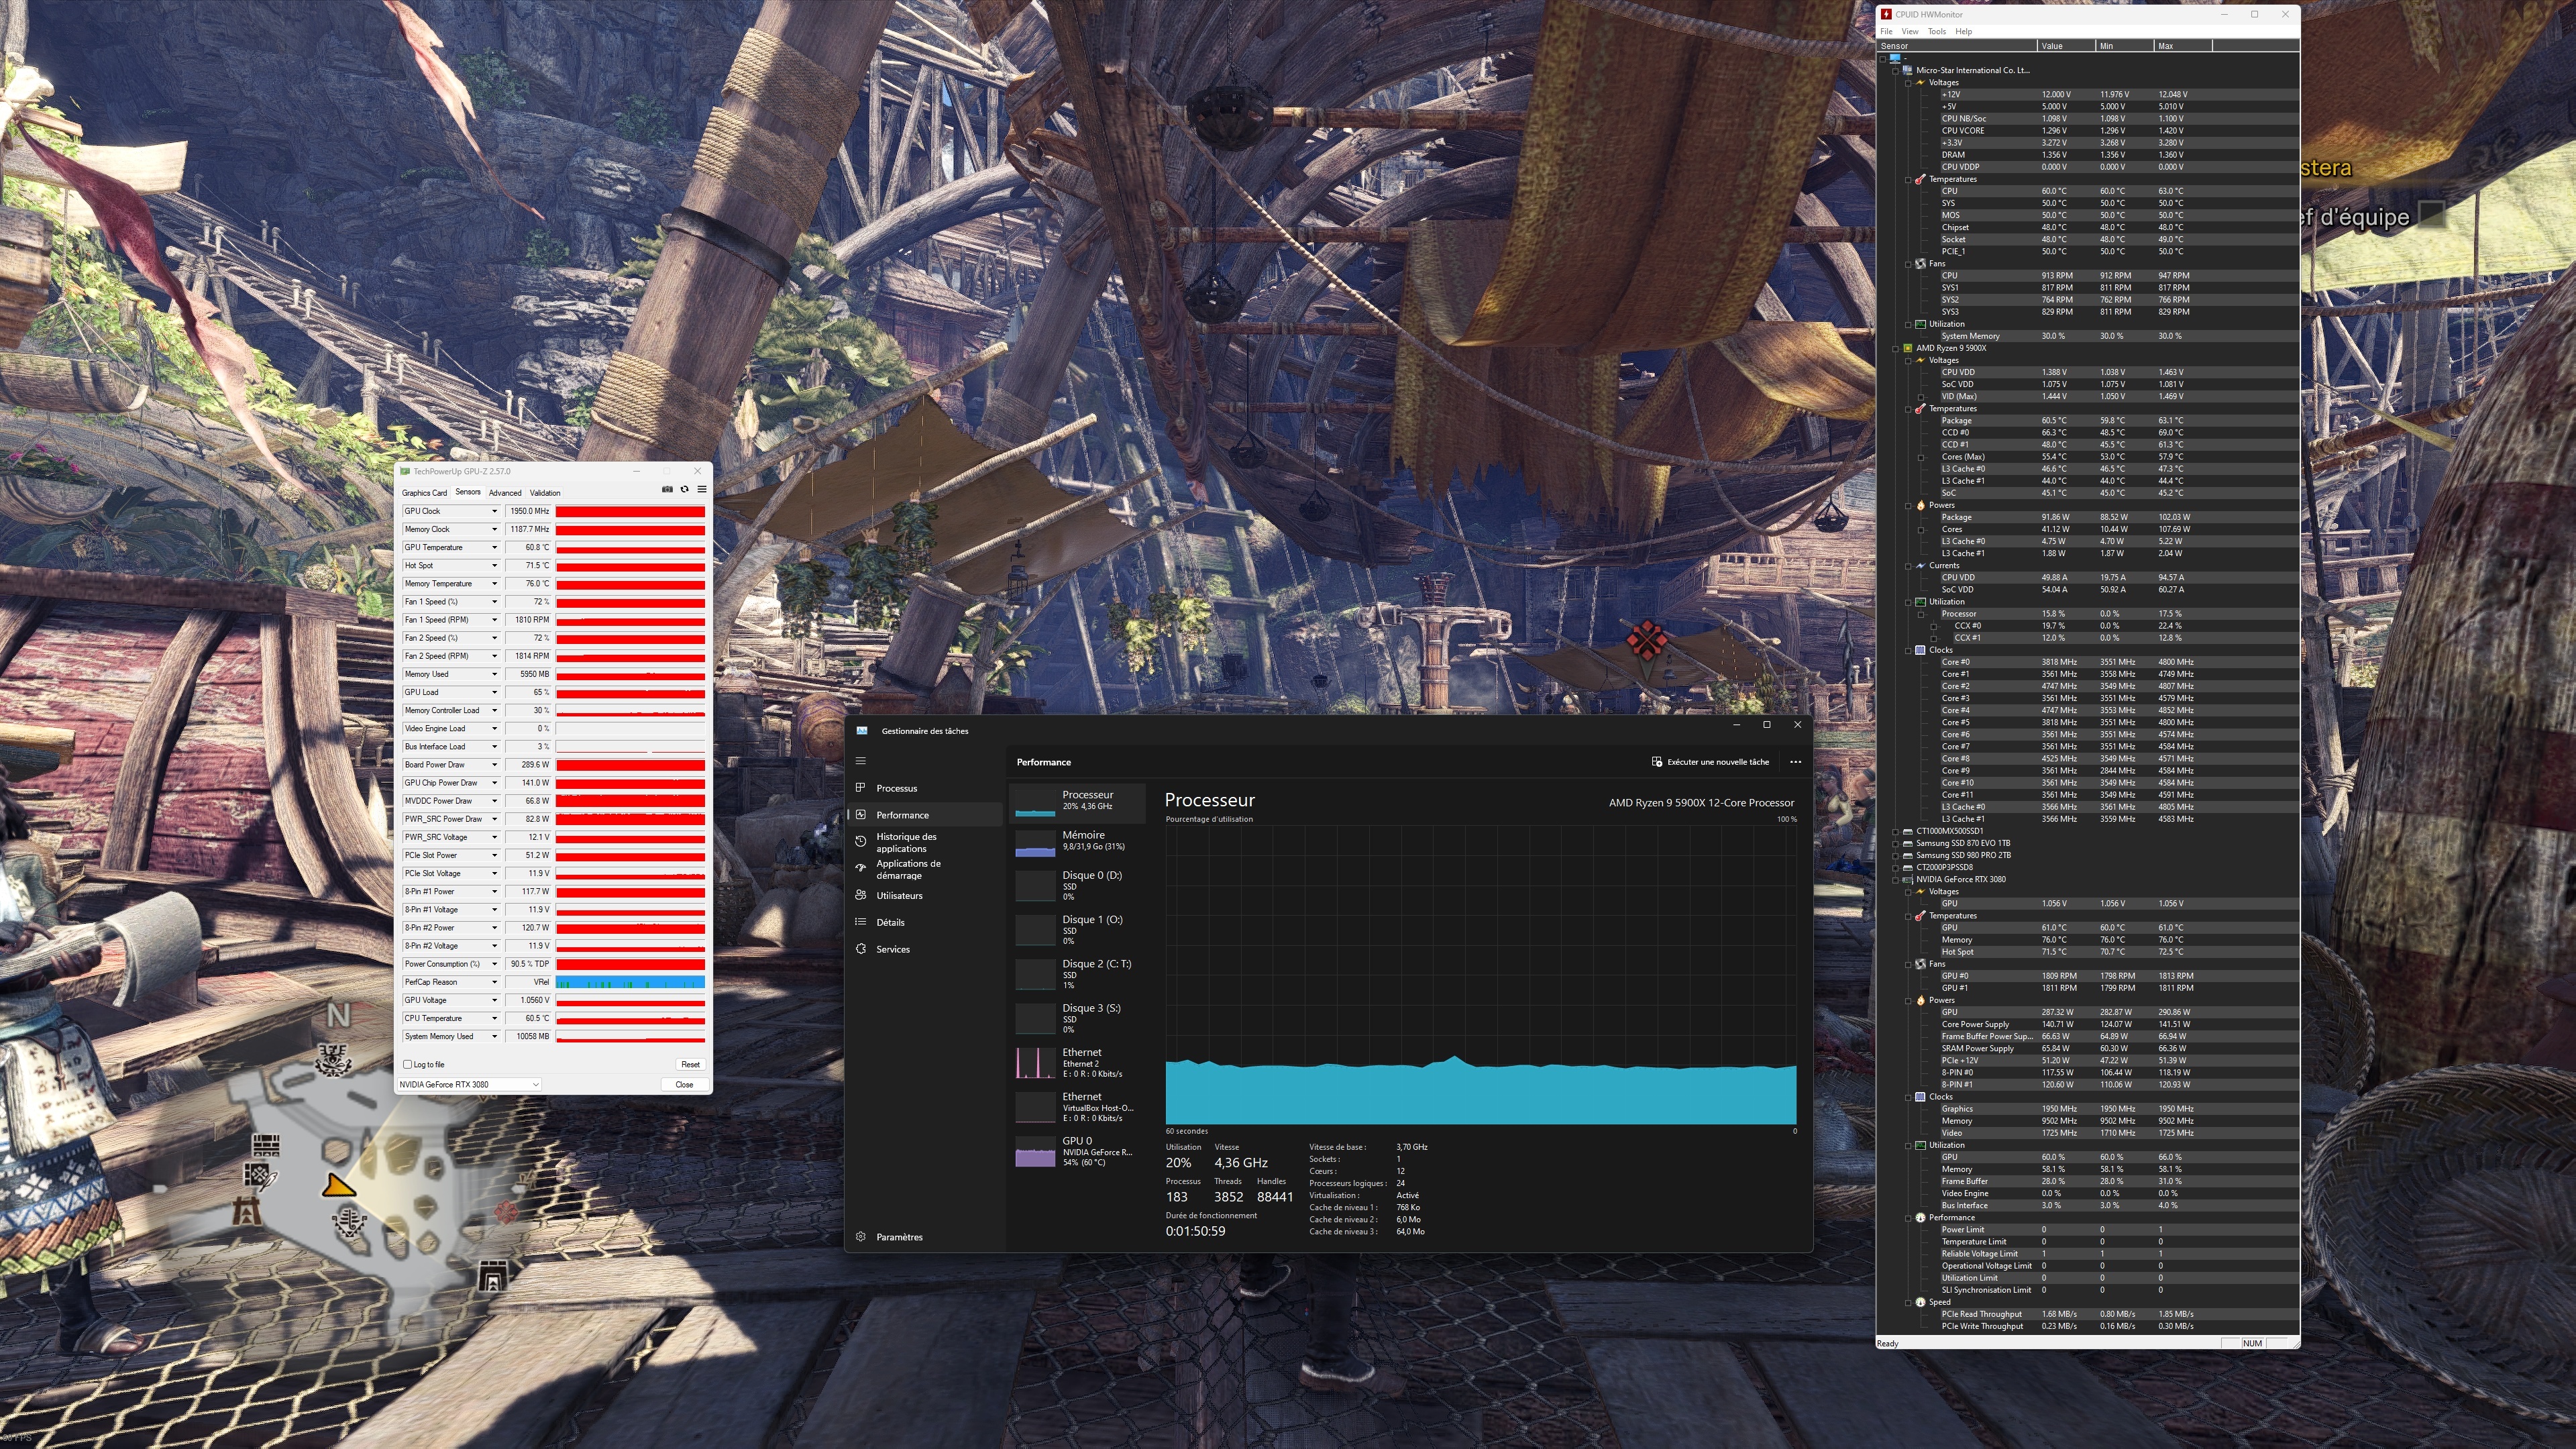Collapse the AMD Ryzen 9 5900X tree node
Screen dimensions: 2576x1449
click(1895, 348)
